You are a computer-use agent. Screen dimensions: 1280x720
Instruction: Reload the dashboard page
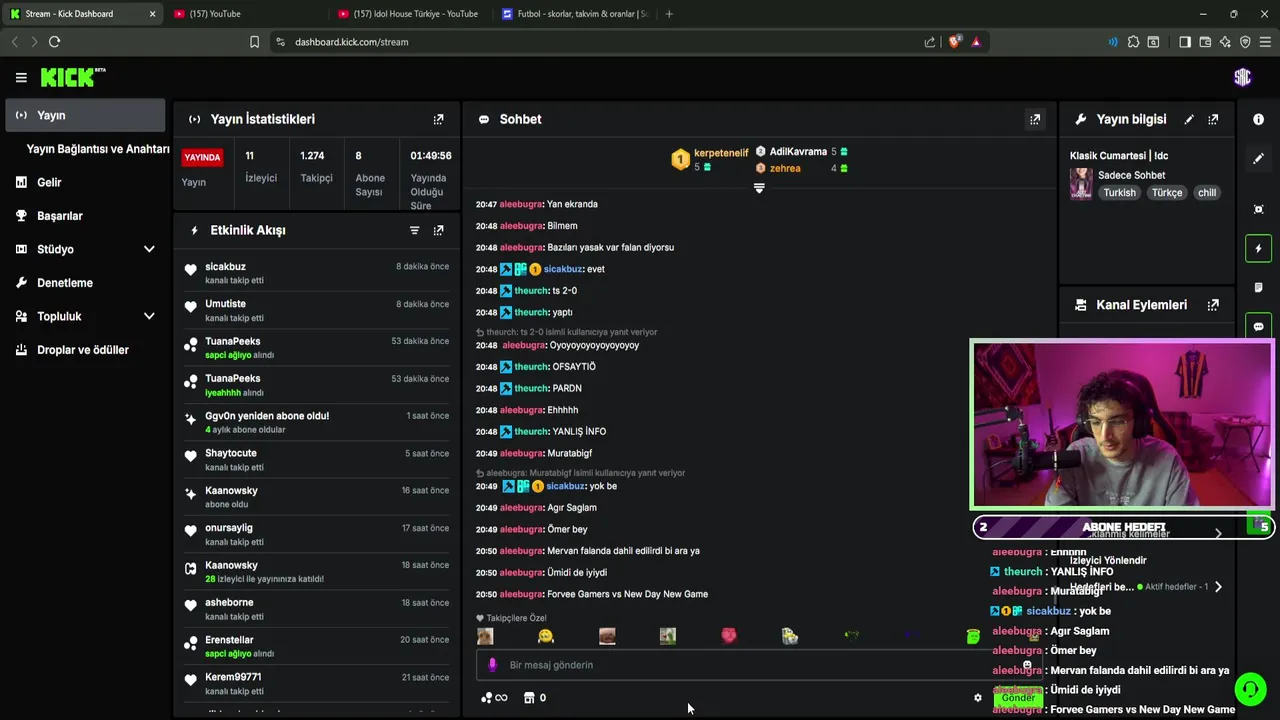click(54, 42)
